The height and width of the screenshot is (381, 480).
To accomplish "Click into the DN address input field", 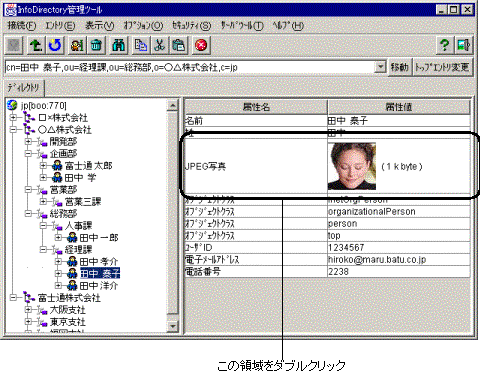I will [x=190, y=67].
